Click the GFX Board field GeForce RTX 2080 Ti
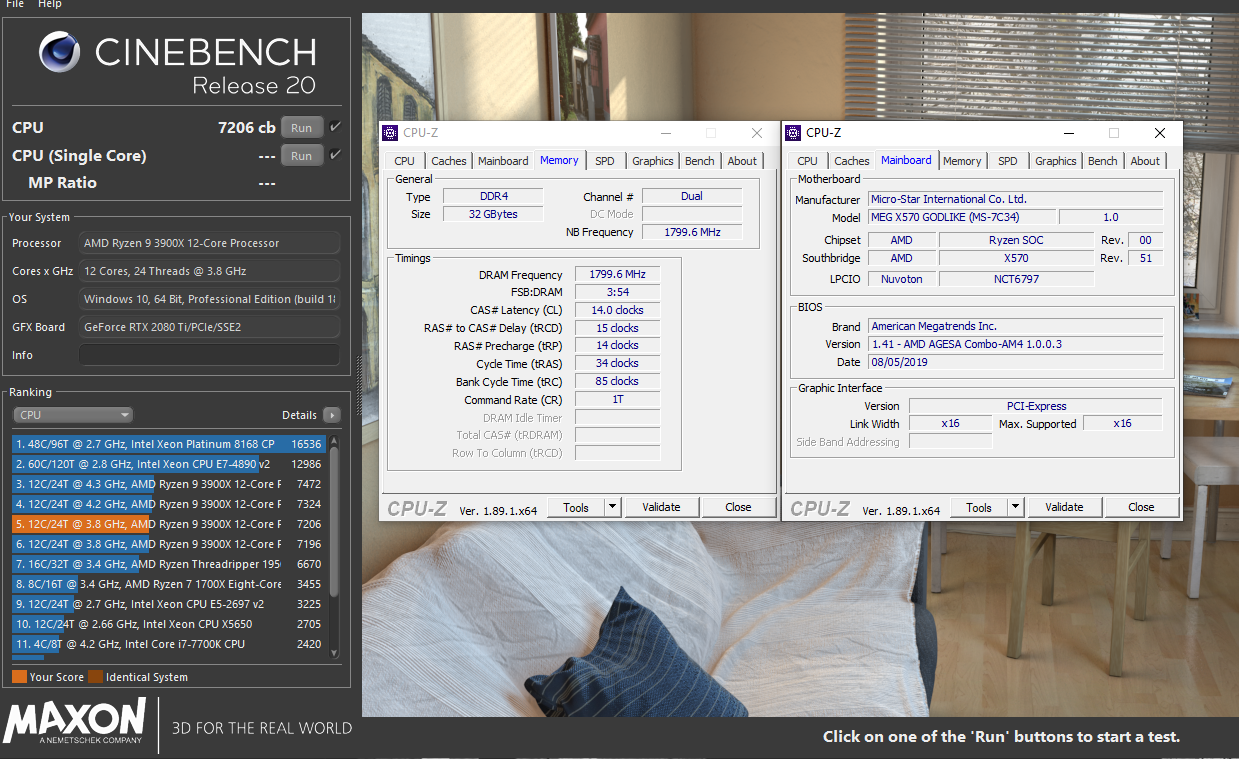 (209, 327)
